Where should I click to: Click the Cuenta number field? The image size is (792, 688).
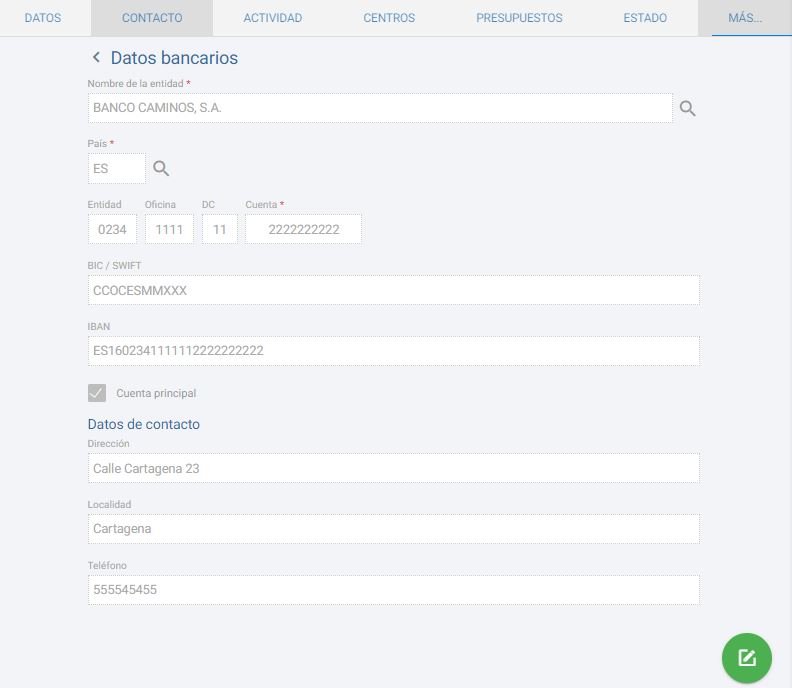[x=303, y=229]
